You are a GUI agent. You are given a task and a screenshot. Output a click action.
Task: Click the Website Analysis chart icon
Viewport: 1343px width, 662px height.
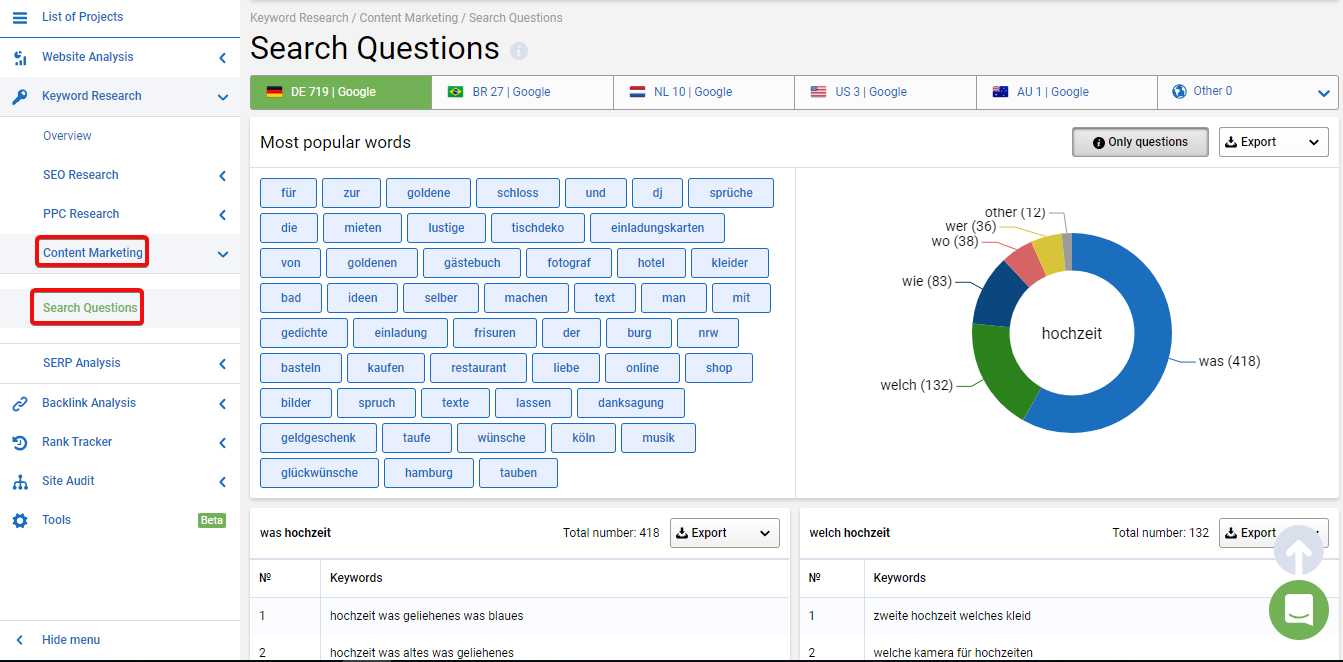coord(20,57)
